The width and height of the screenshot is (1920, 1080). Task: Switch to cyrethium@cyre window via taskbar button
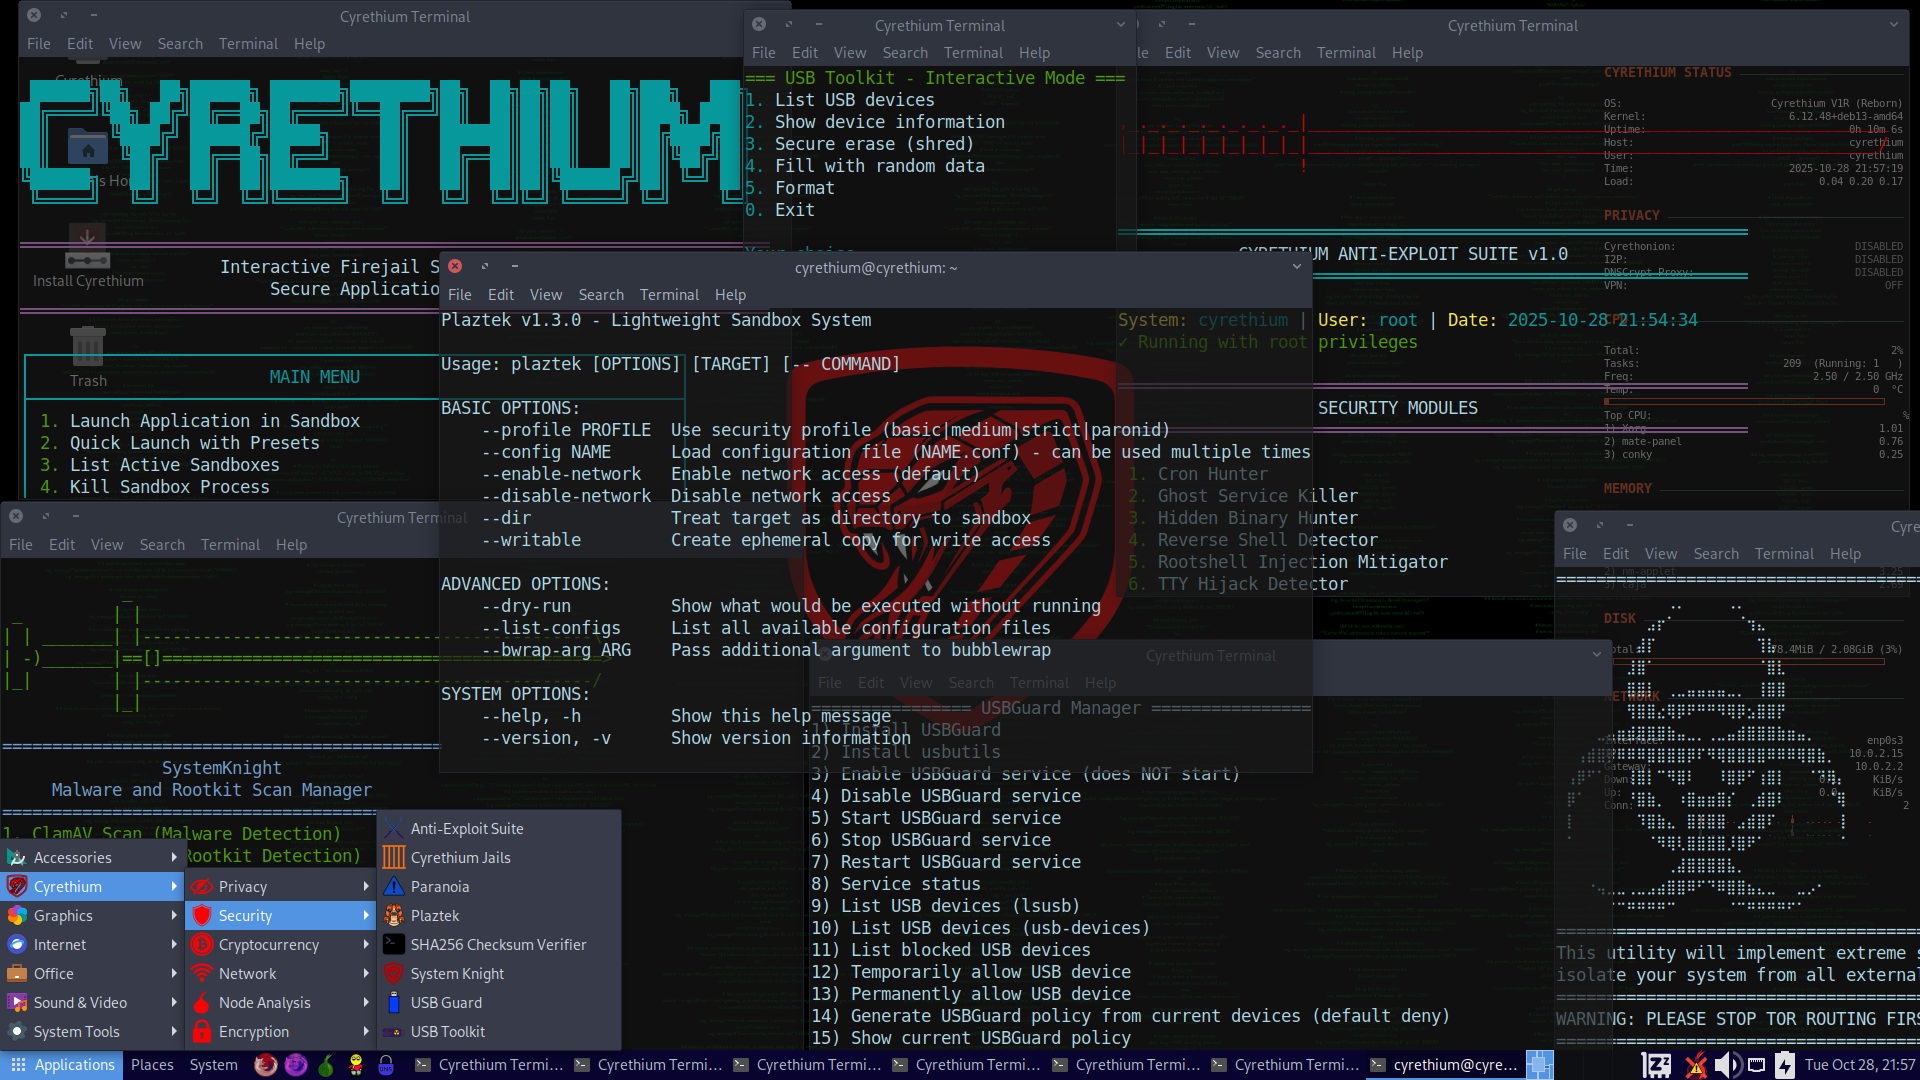coord(1445,1065)
